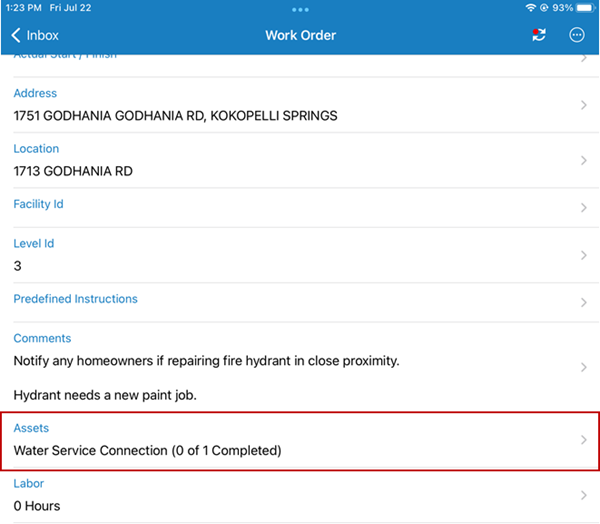Open the more options ellipsis menu
The width and height of the screenshot is (600, 524).
(x=576, y=35)
